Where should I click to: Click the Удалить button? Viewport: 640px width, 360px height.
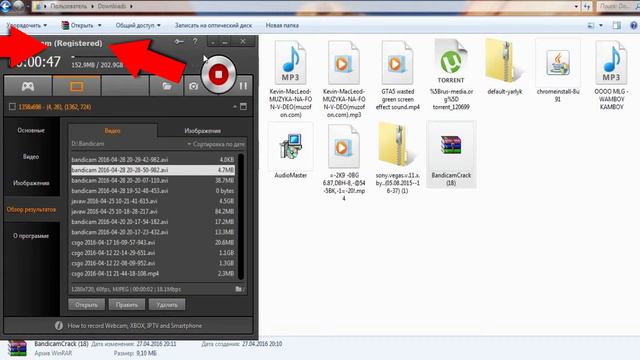[x=167, y=304]
